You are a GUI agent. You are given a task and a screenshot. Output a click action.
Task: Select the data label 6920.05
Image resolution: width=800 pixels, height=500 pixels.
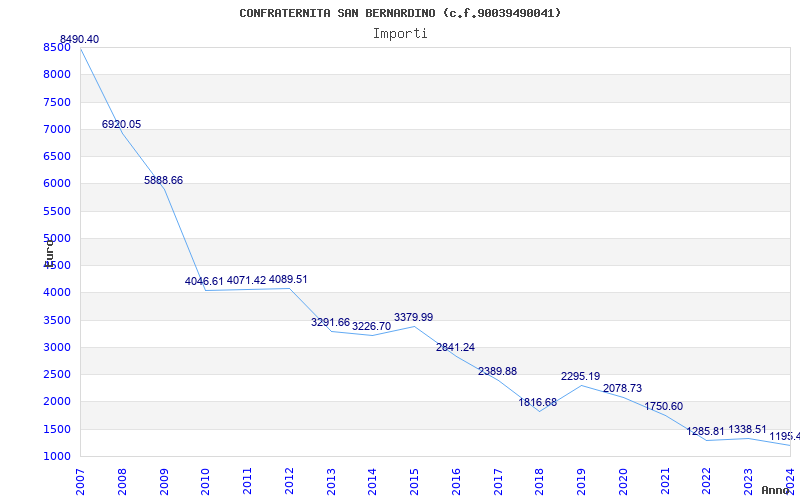pos(121,124)
